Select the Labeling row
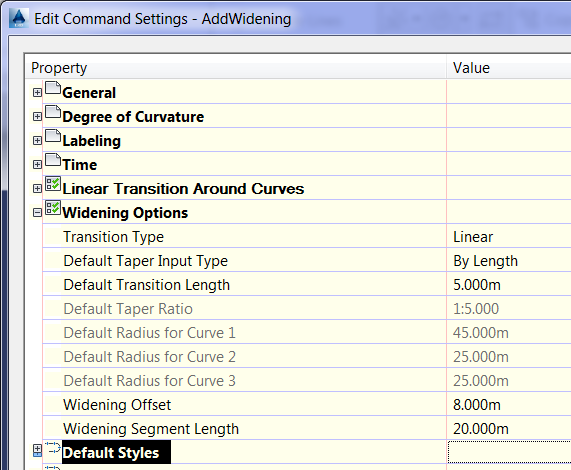Viewport: 571px width, 470px height. pos(91,141)
